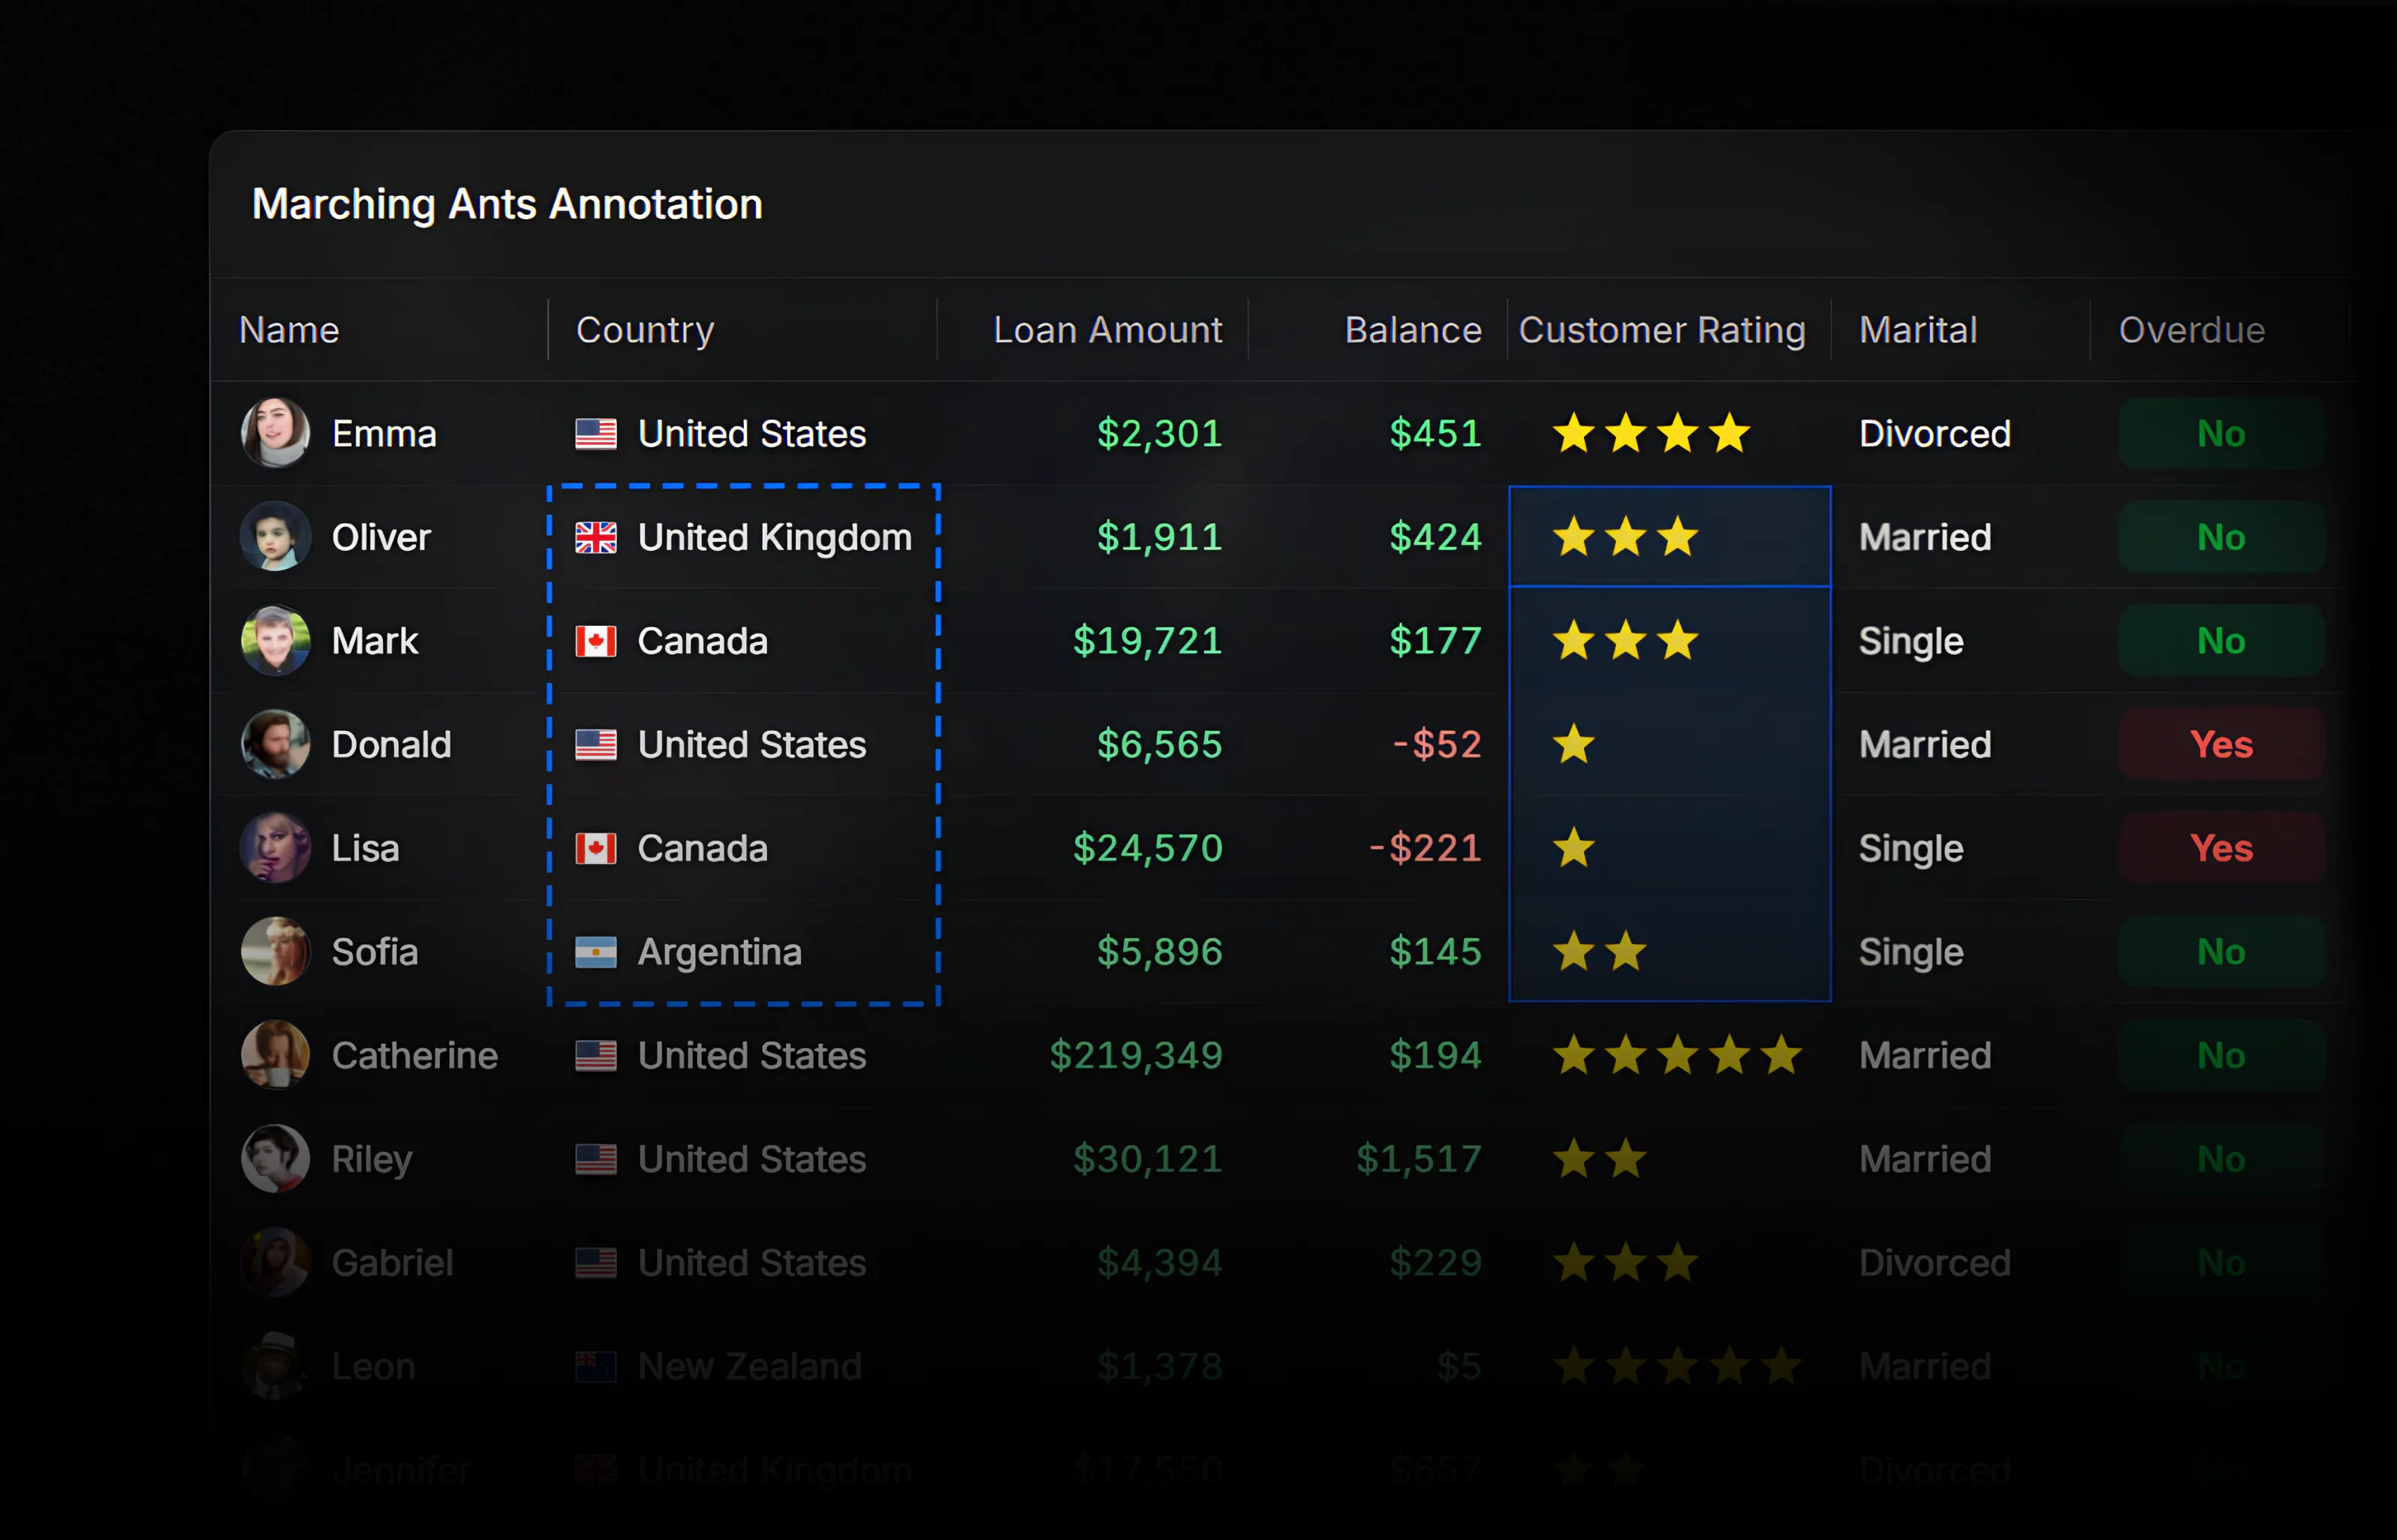Click Lisa's avatar picture
2397x1540 pixels.
coord(275,848)
